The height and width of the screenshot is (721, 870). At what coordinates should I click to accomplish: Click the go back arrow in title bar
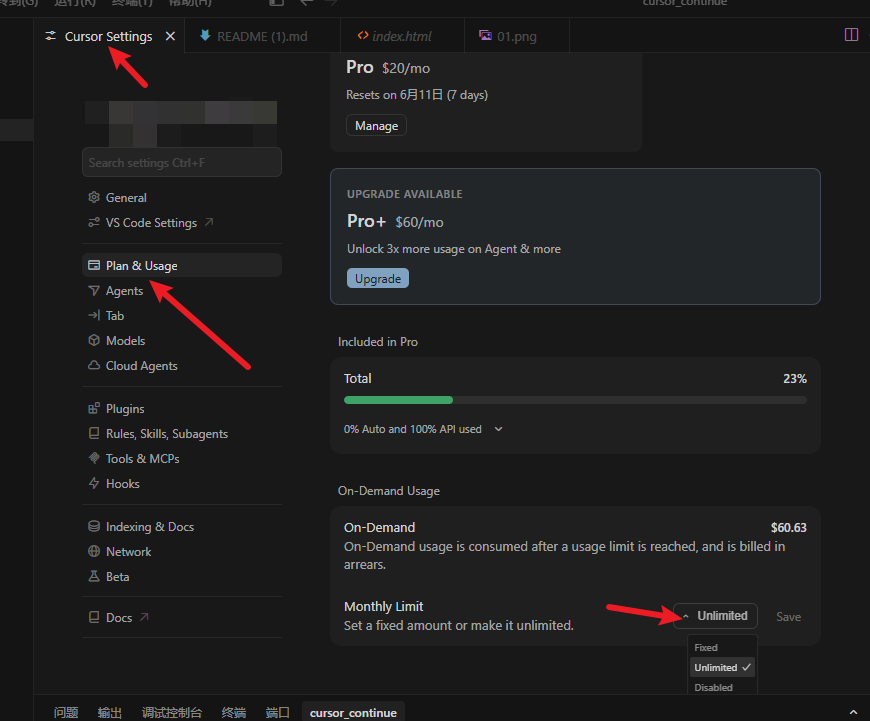point(306,3)
